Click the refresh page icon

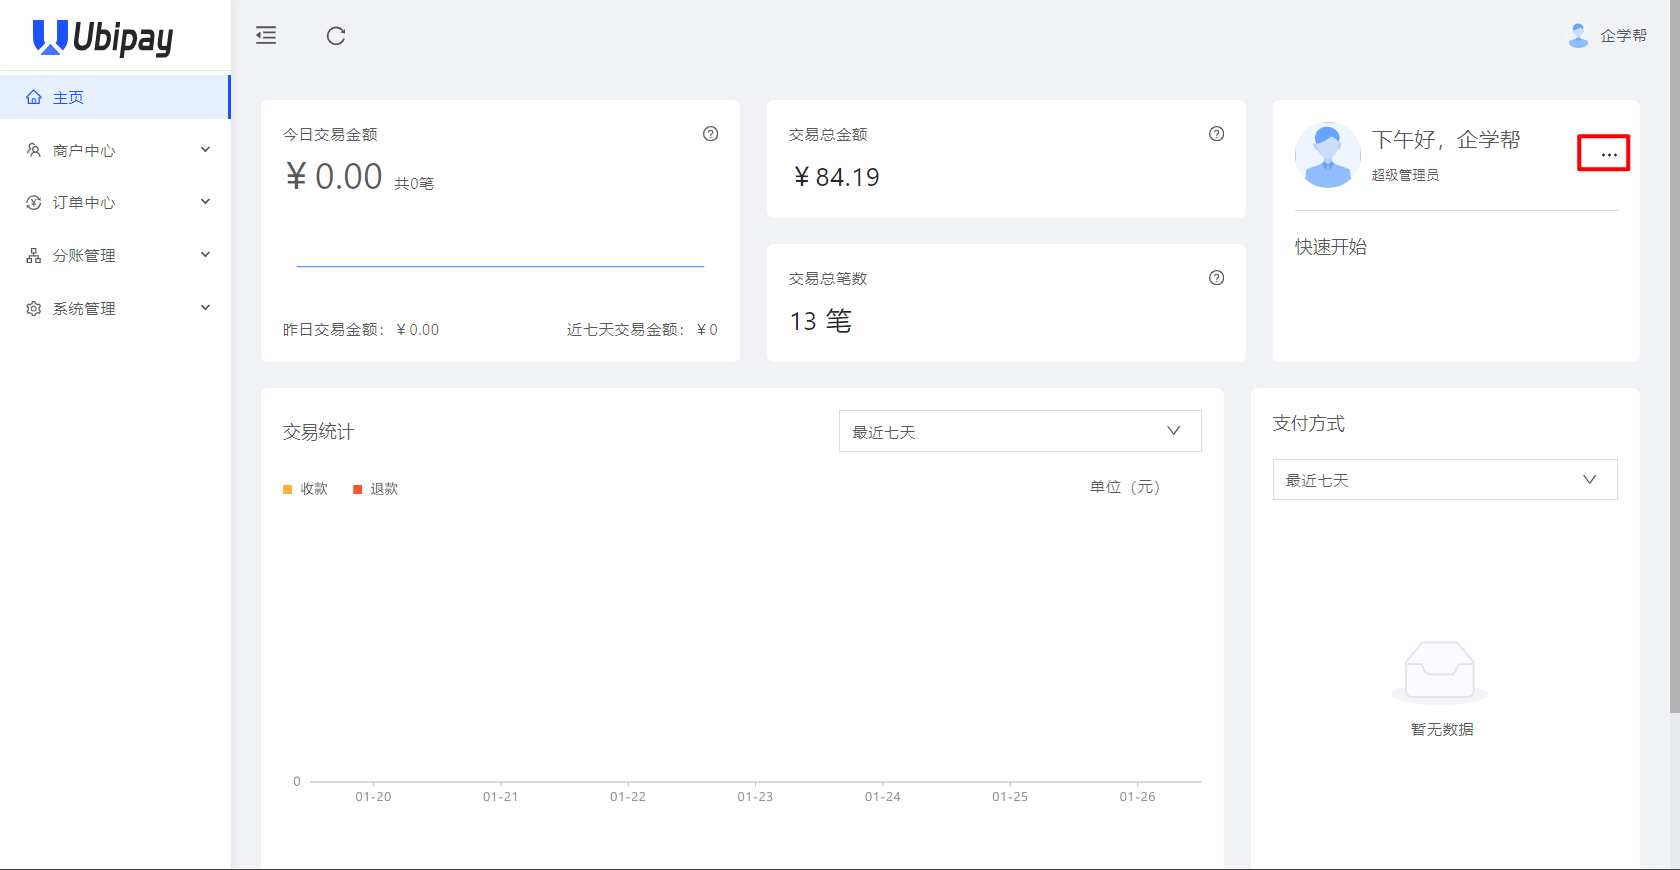(x=336, y=36)
